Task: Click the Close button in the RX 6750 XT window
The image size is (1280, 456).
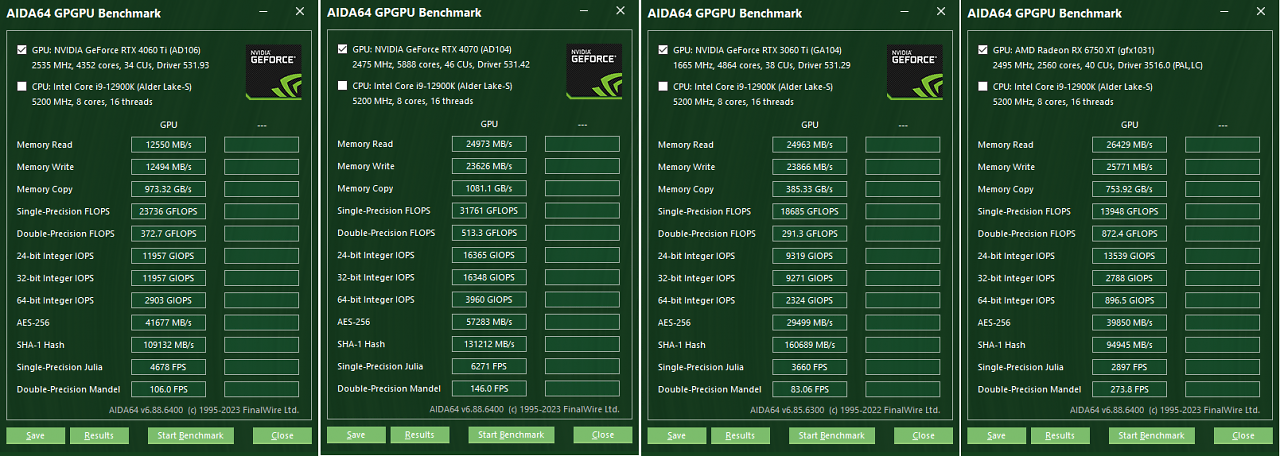Action: 1243,435
